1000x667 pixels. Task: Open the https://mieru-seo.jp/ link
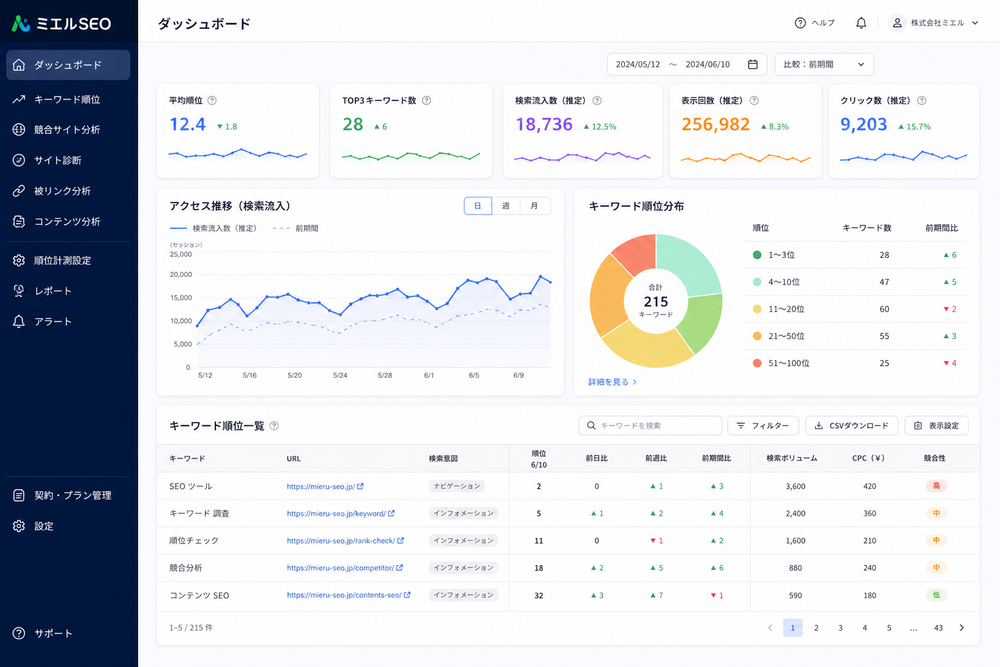point(320,487)
